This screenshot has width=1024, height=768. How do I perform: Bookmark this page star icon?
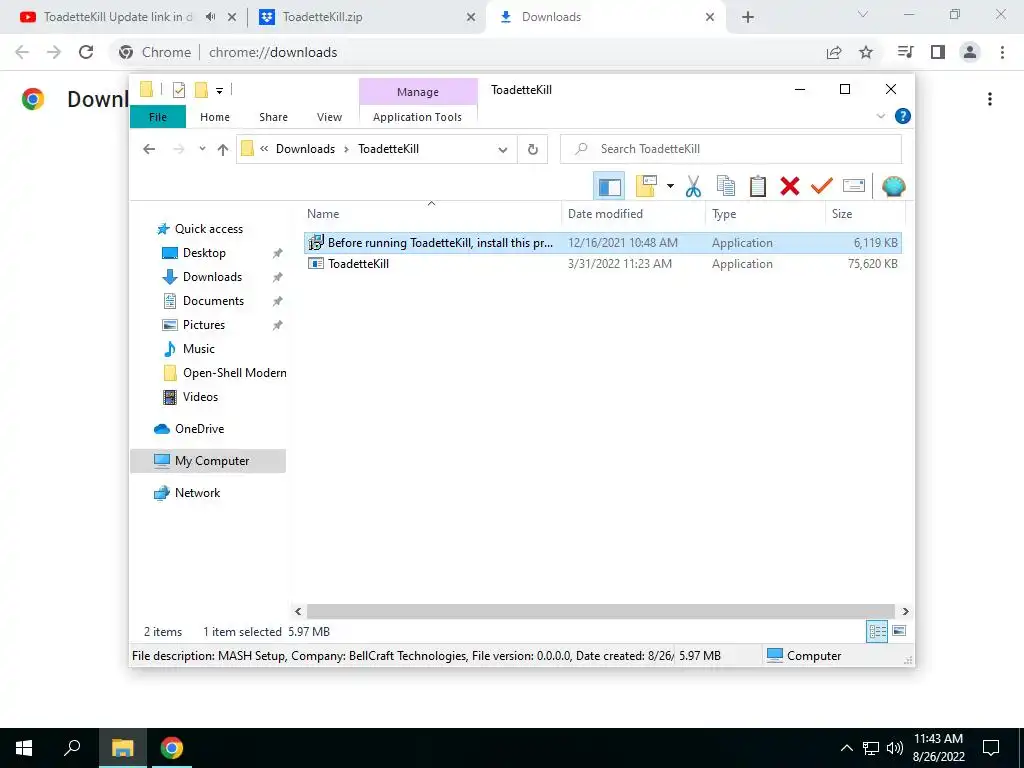(x=866, y=52)
